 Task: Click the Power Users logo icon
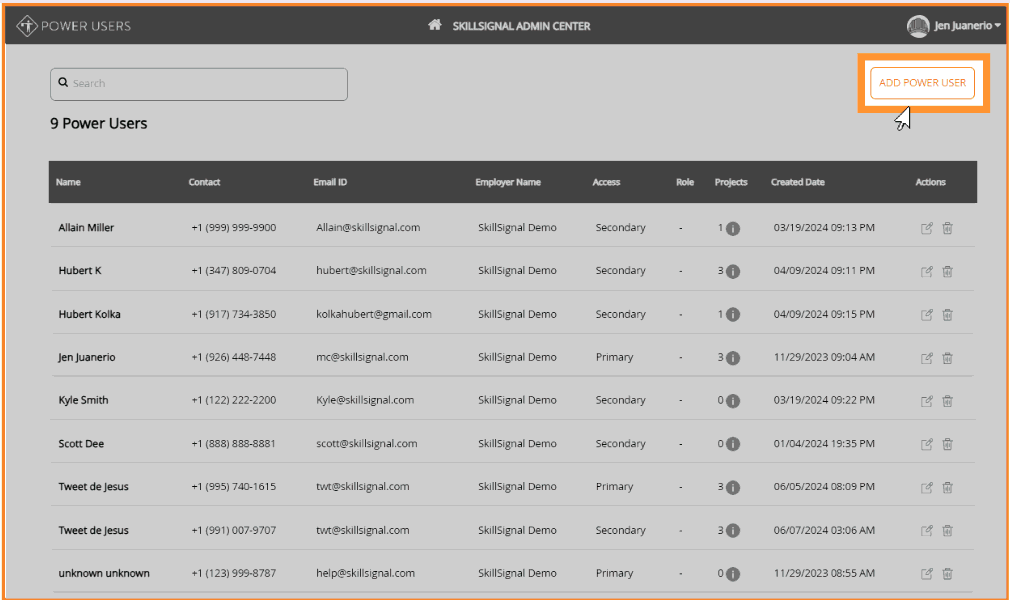point(26,26)
